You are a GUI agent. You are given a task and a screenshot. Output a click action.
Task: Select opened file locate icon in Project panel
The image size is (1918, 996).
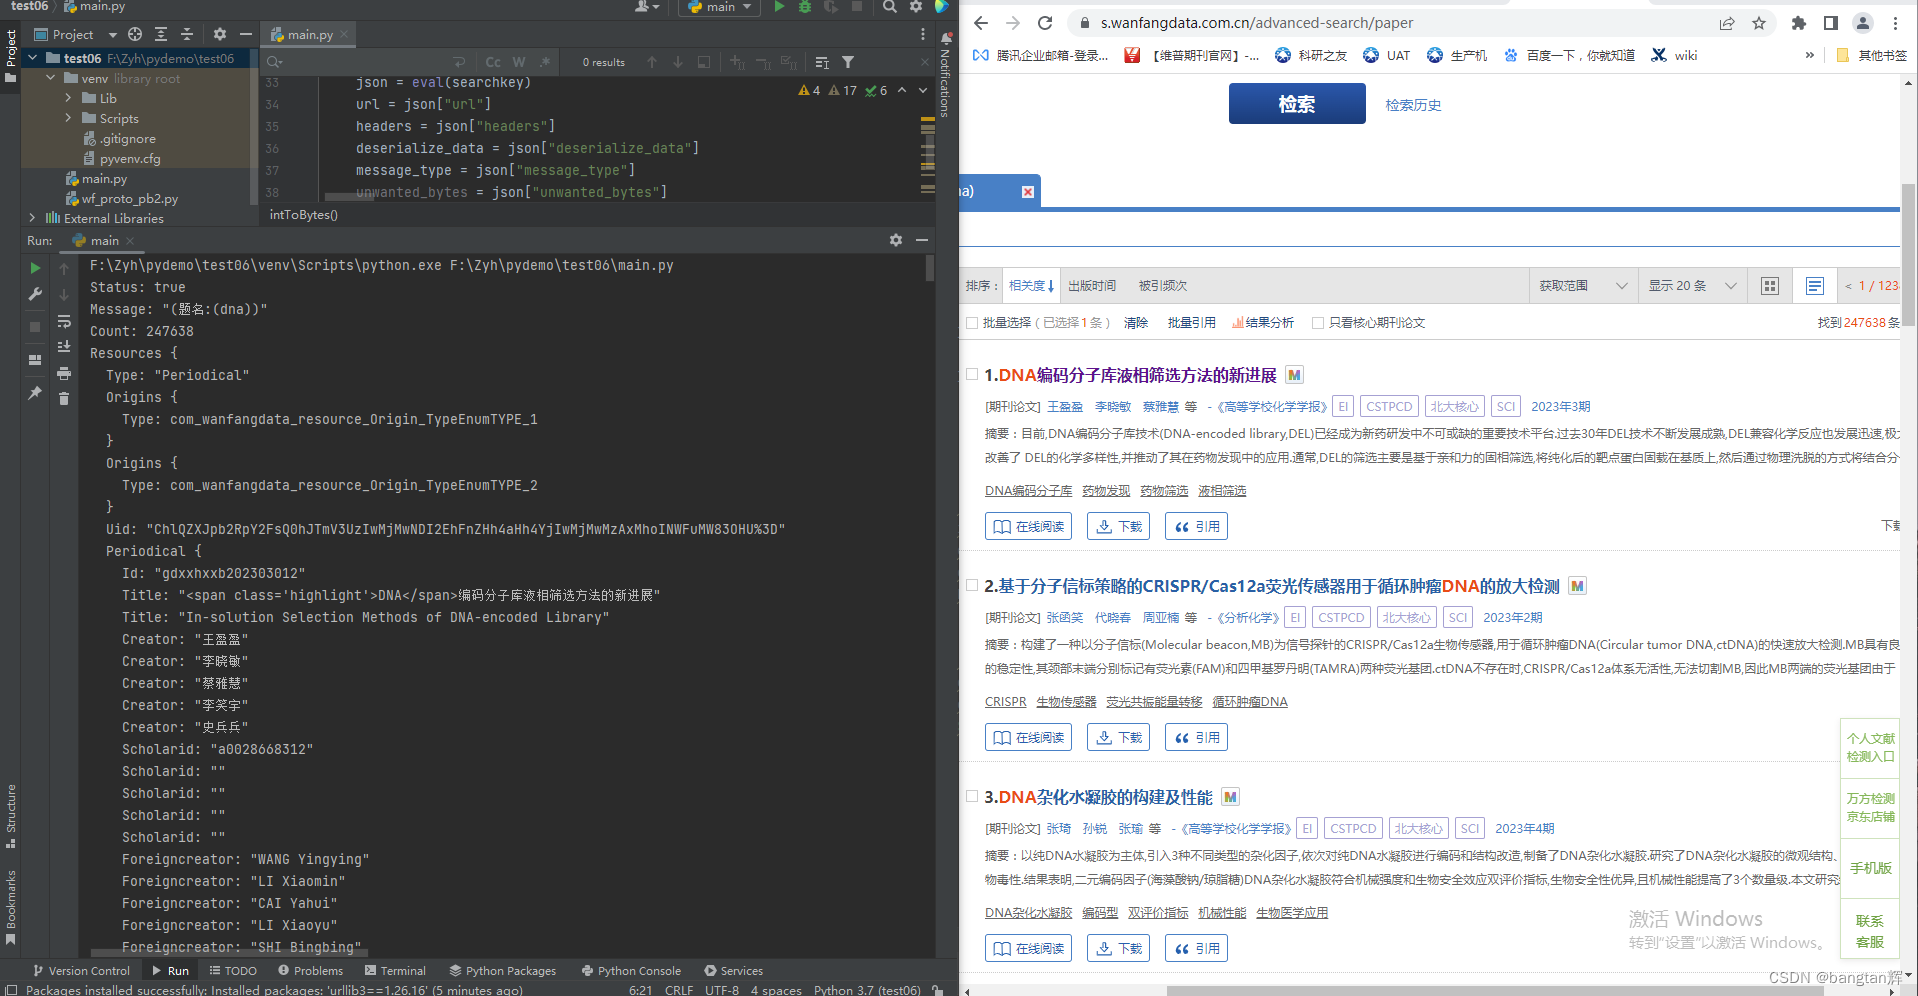pyautogui.click(x=135, y=34)
